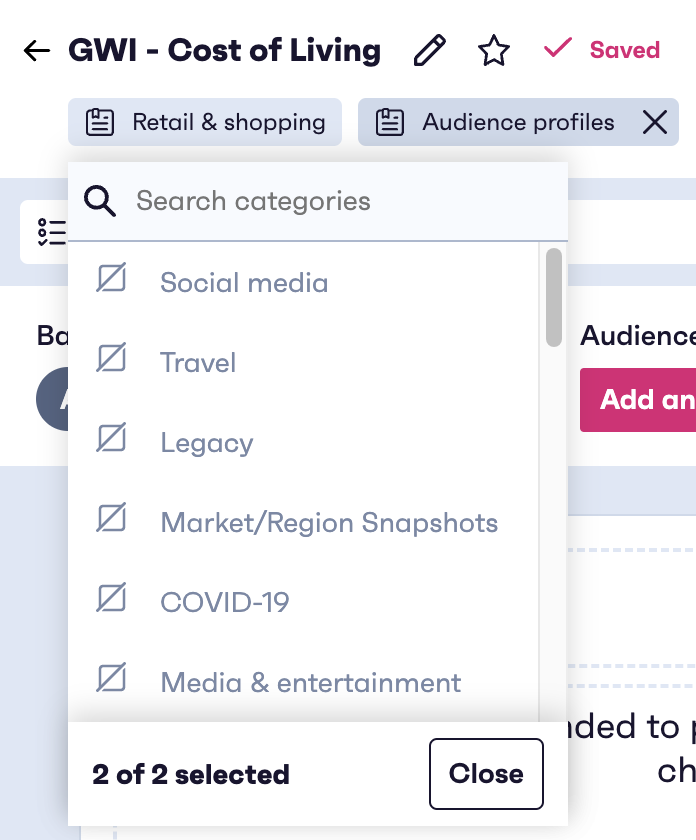Click the GWI - Cost of Living title

tap(224, 50)
